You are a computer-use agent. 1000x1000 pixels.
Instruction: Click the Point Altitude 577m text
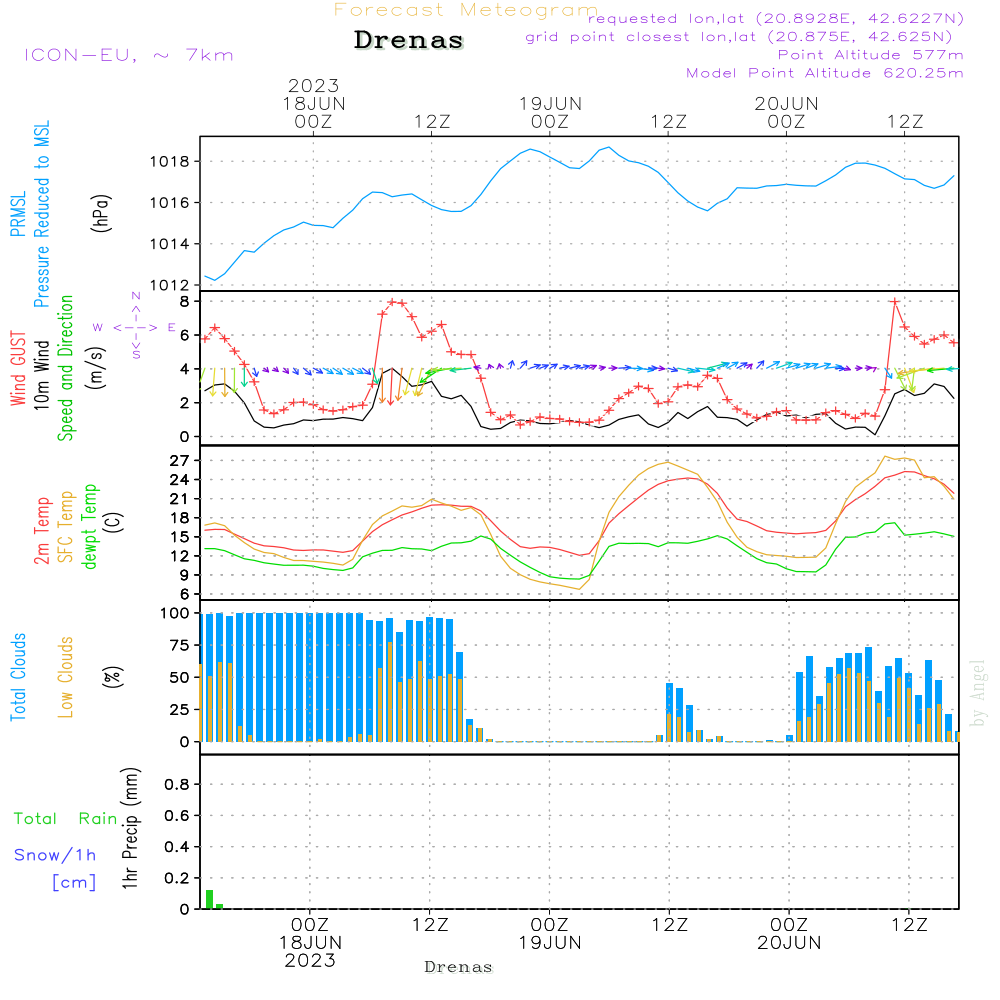click(x=871, y=55)
